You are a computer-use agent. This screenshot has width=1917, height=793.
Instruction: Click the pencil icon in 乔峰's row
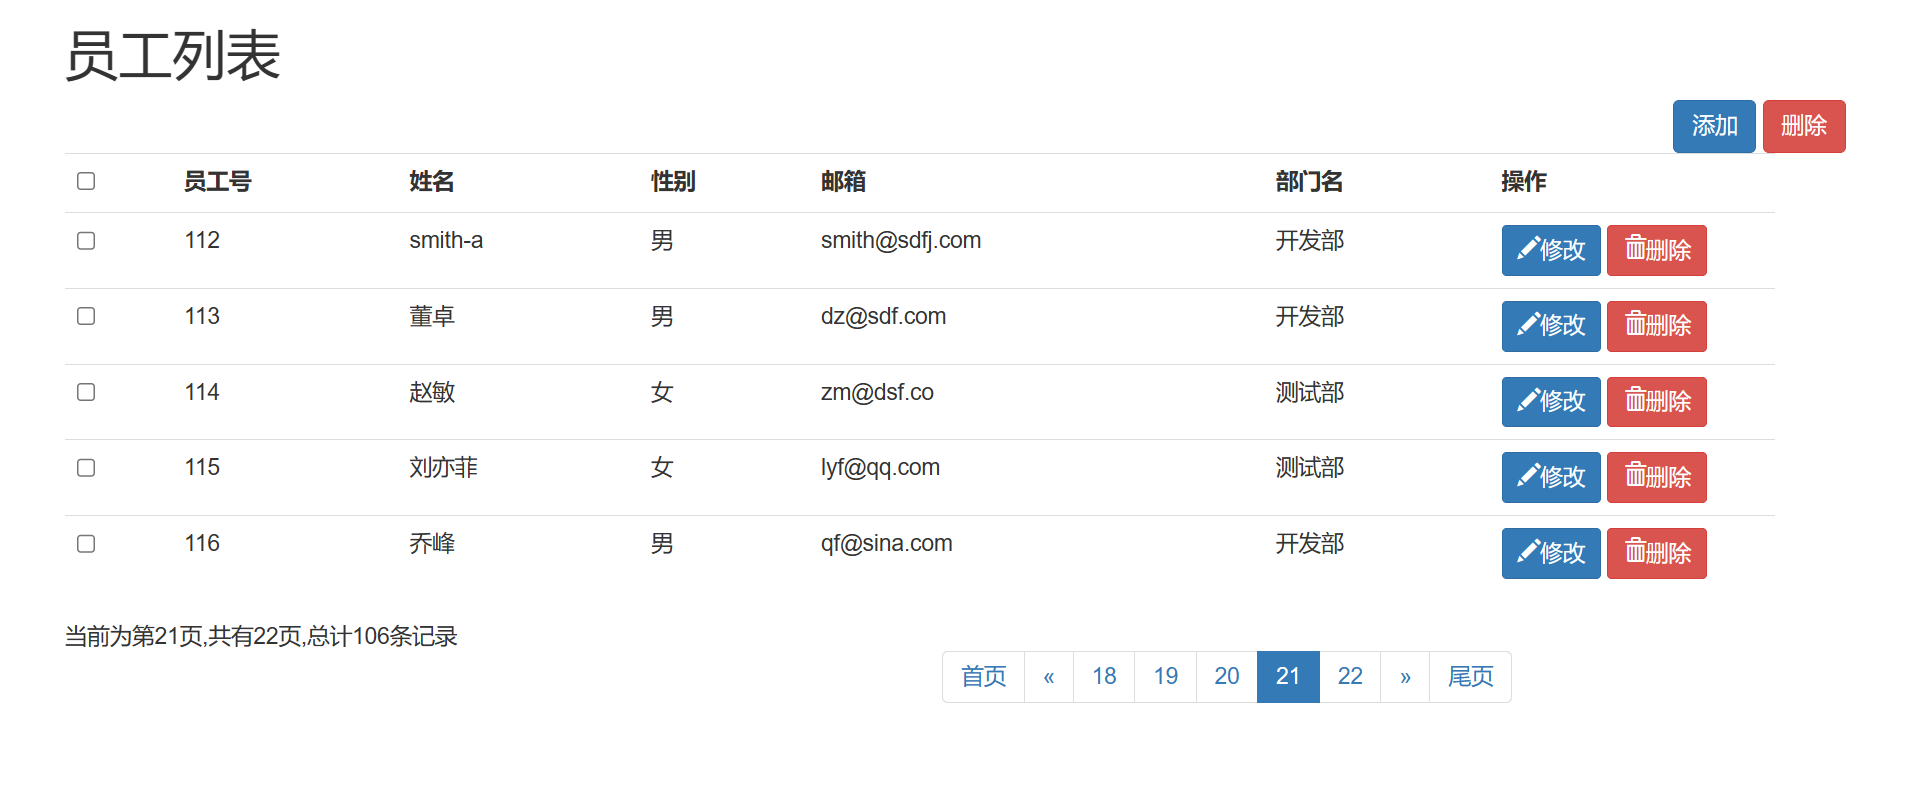point(1528,552)
